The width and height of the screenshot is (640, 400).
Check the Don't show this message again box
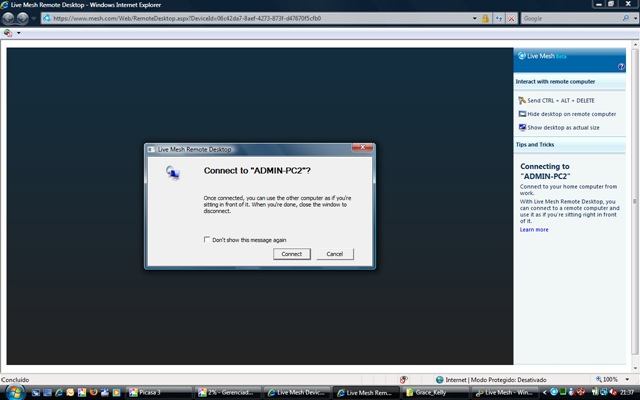coord(207,240)
